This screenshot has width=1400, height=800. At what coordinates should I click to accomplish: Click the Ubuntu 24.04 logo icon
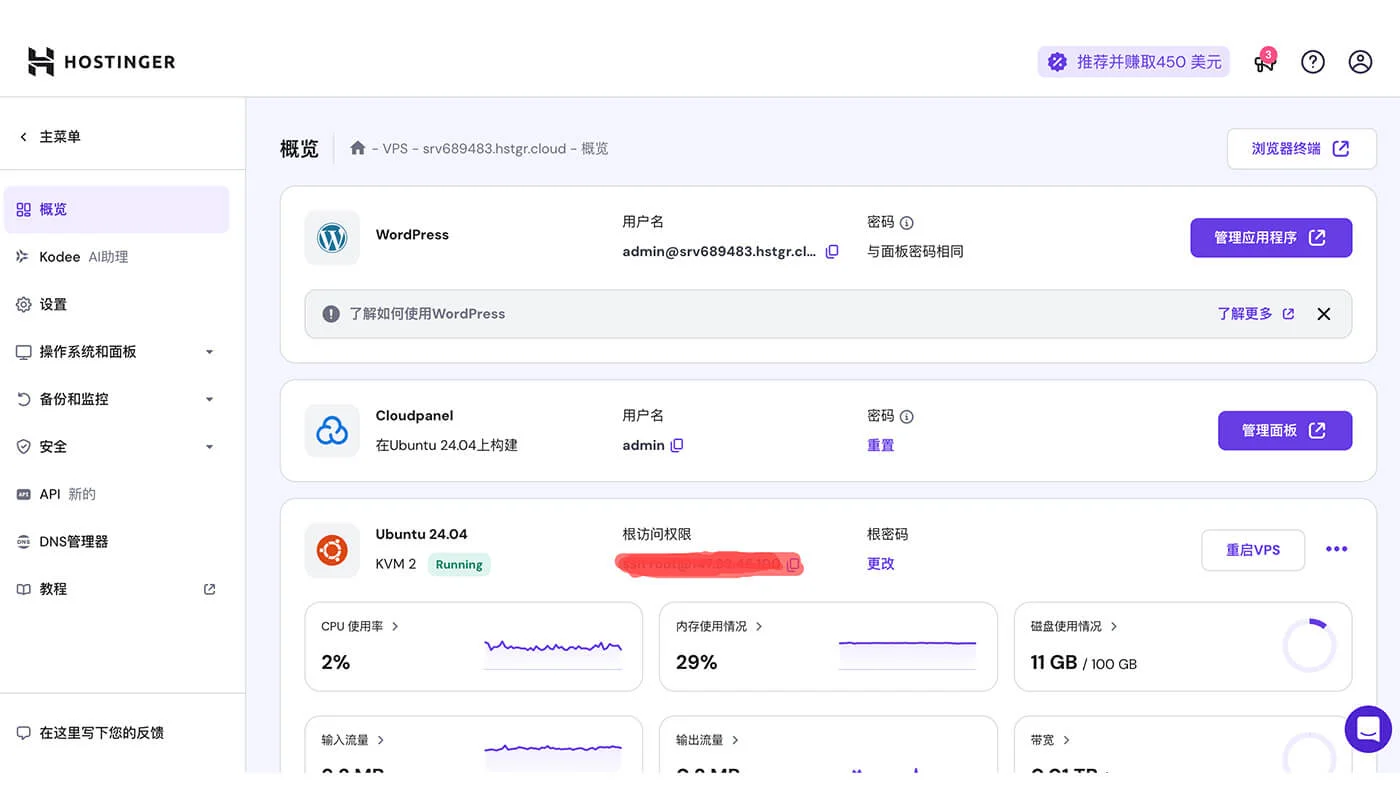[x=331, y=550]
